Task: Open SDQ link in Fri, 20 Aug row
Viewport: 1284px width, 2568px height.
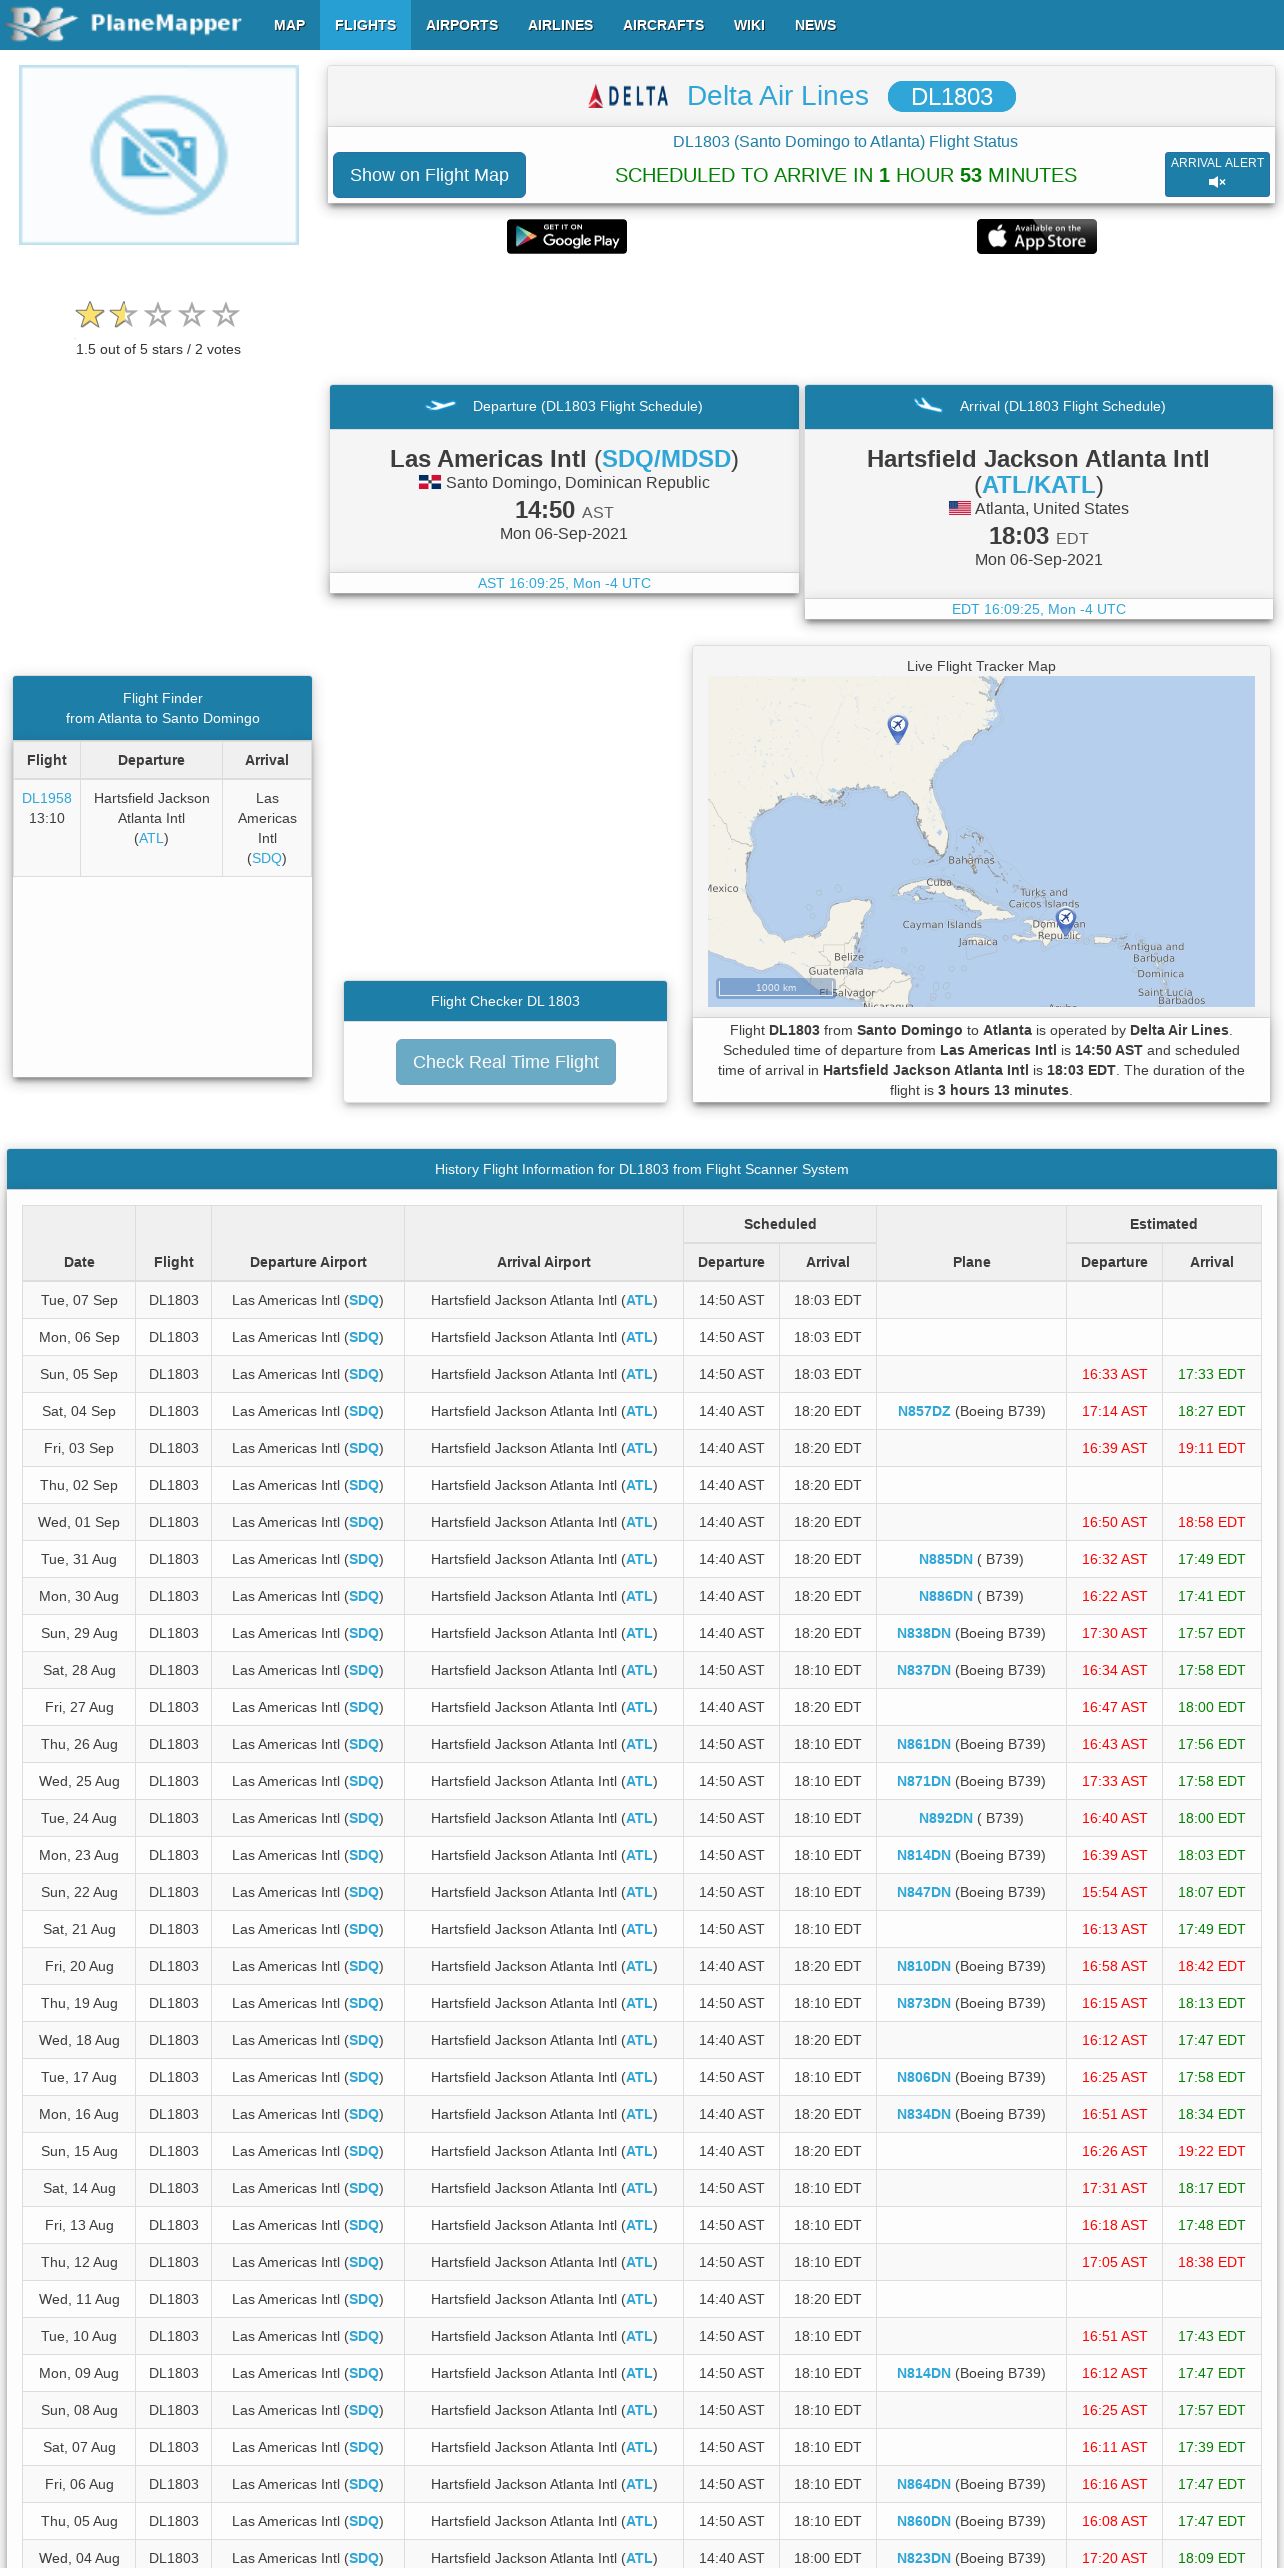Action: click(364, 1966)
